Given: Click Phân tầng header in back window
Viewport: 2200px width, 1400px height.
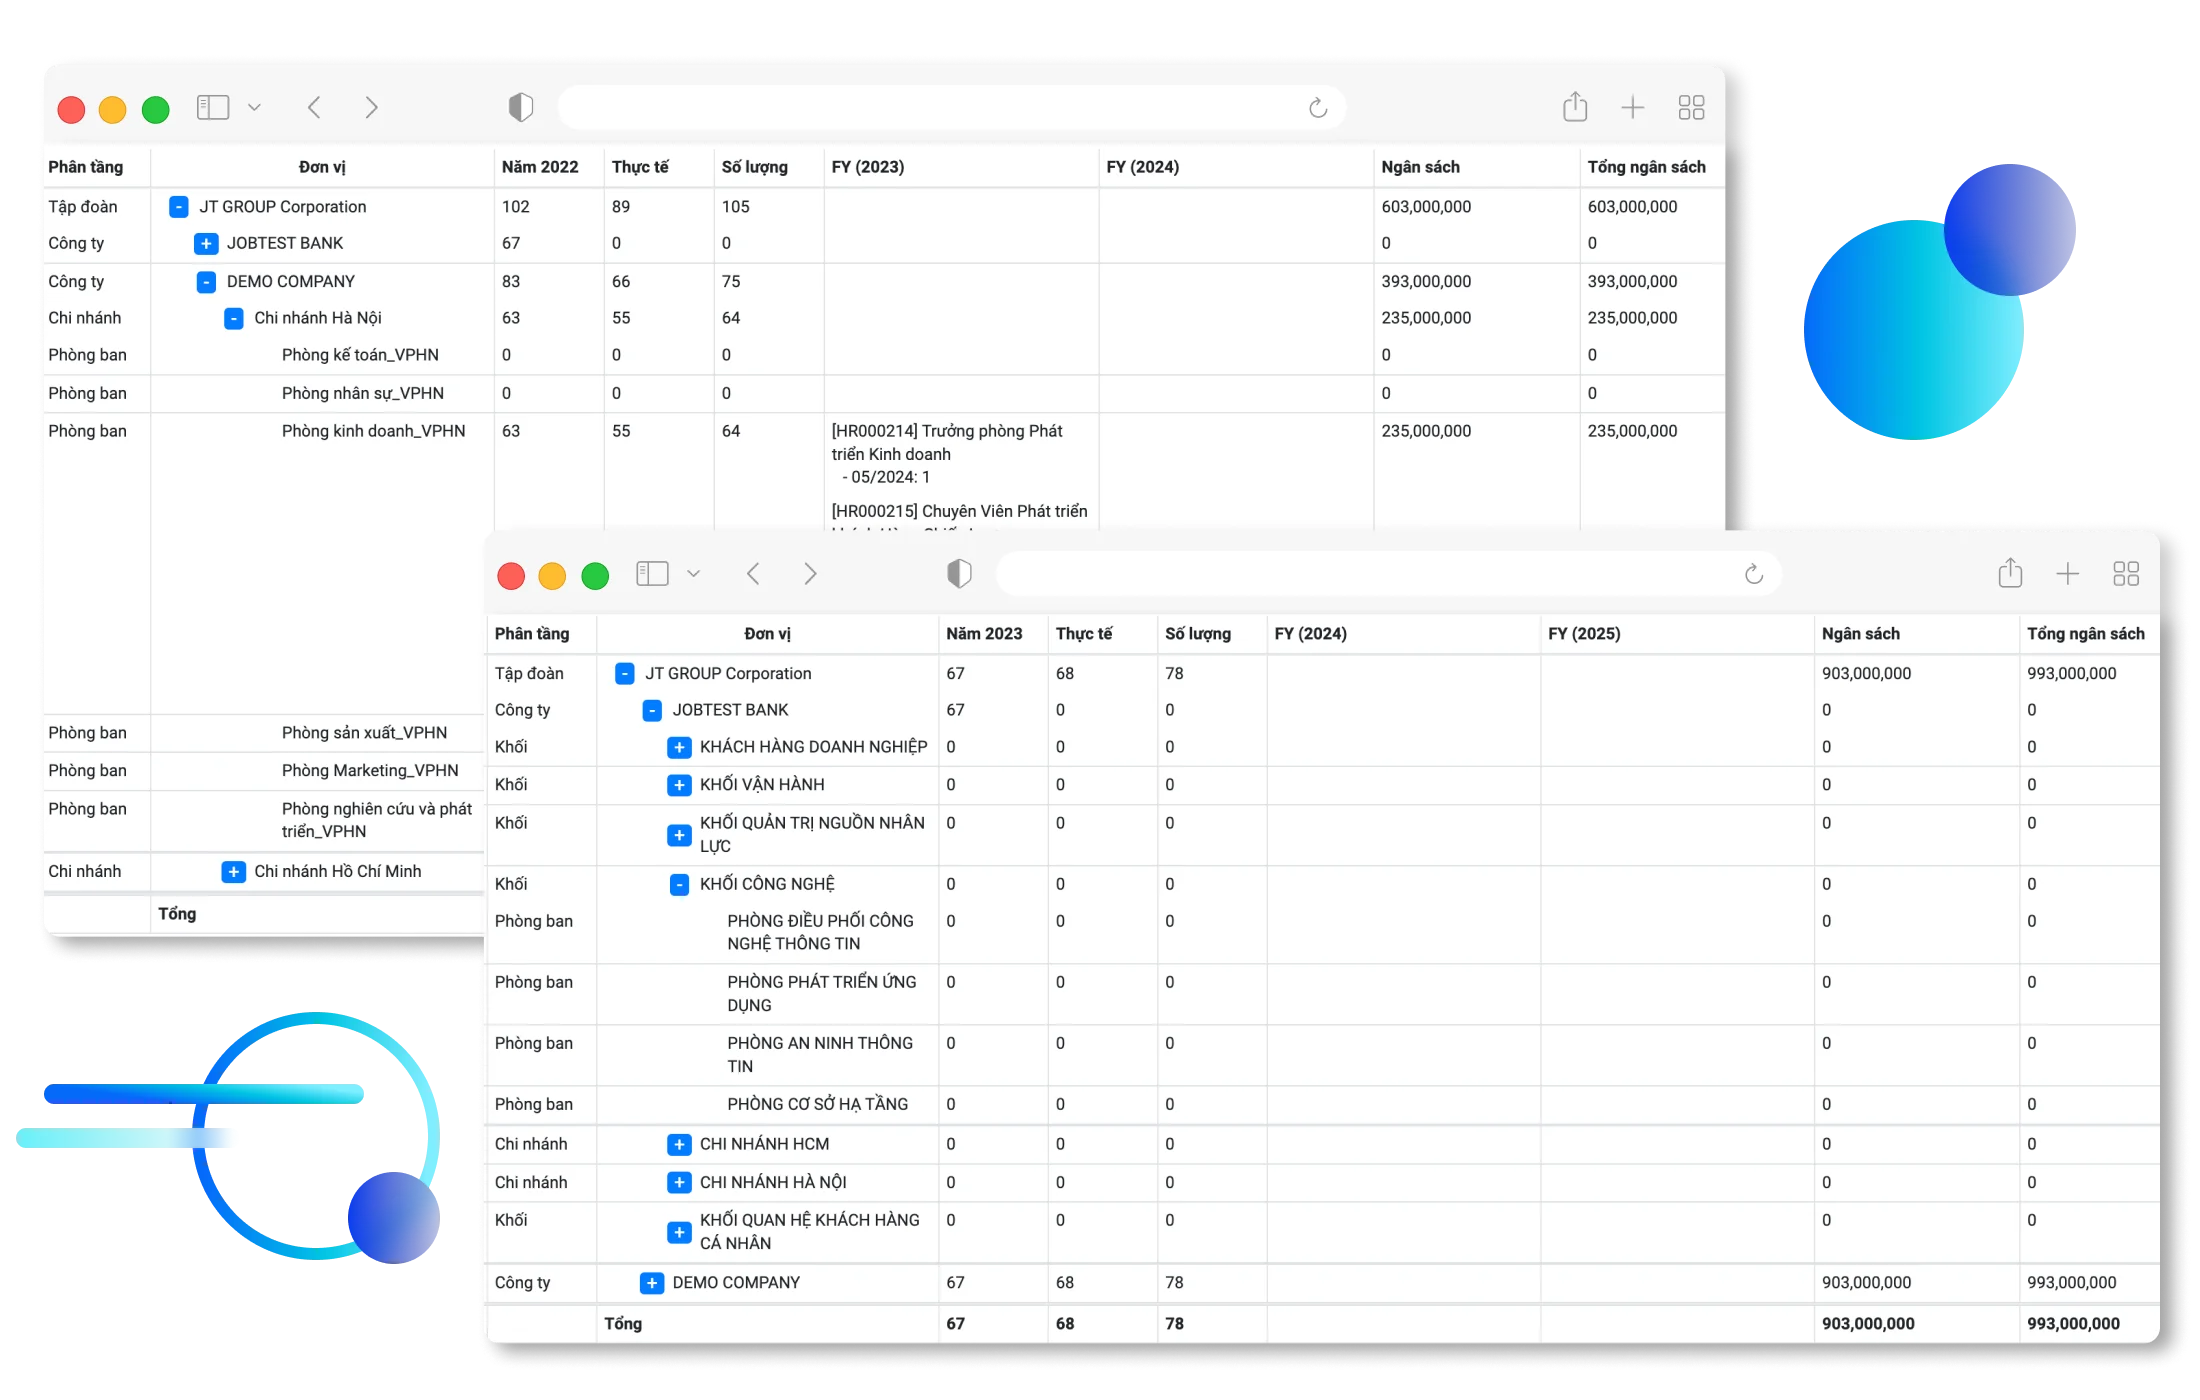Looking at the screenshot, I should (x=86, y=167).
